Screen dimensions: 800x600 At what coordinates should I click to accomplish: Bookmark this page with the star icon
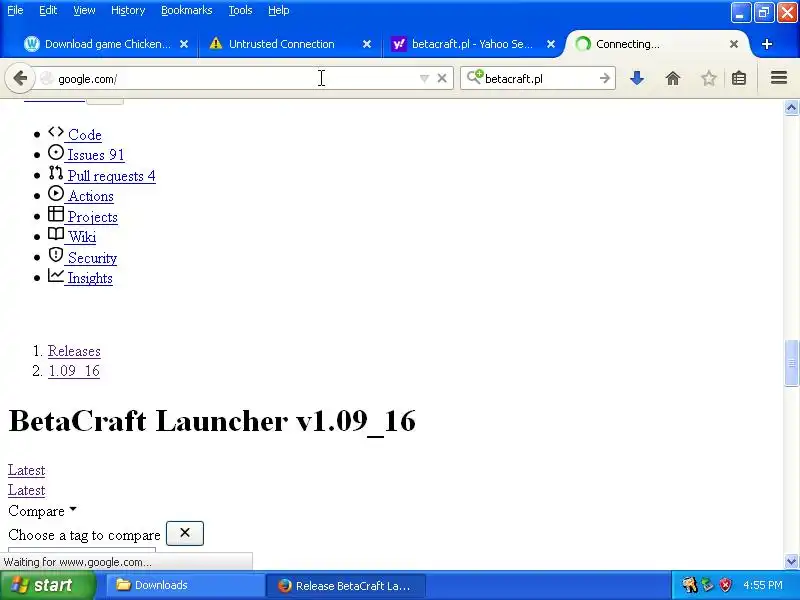coord(708,79)
